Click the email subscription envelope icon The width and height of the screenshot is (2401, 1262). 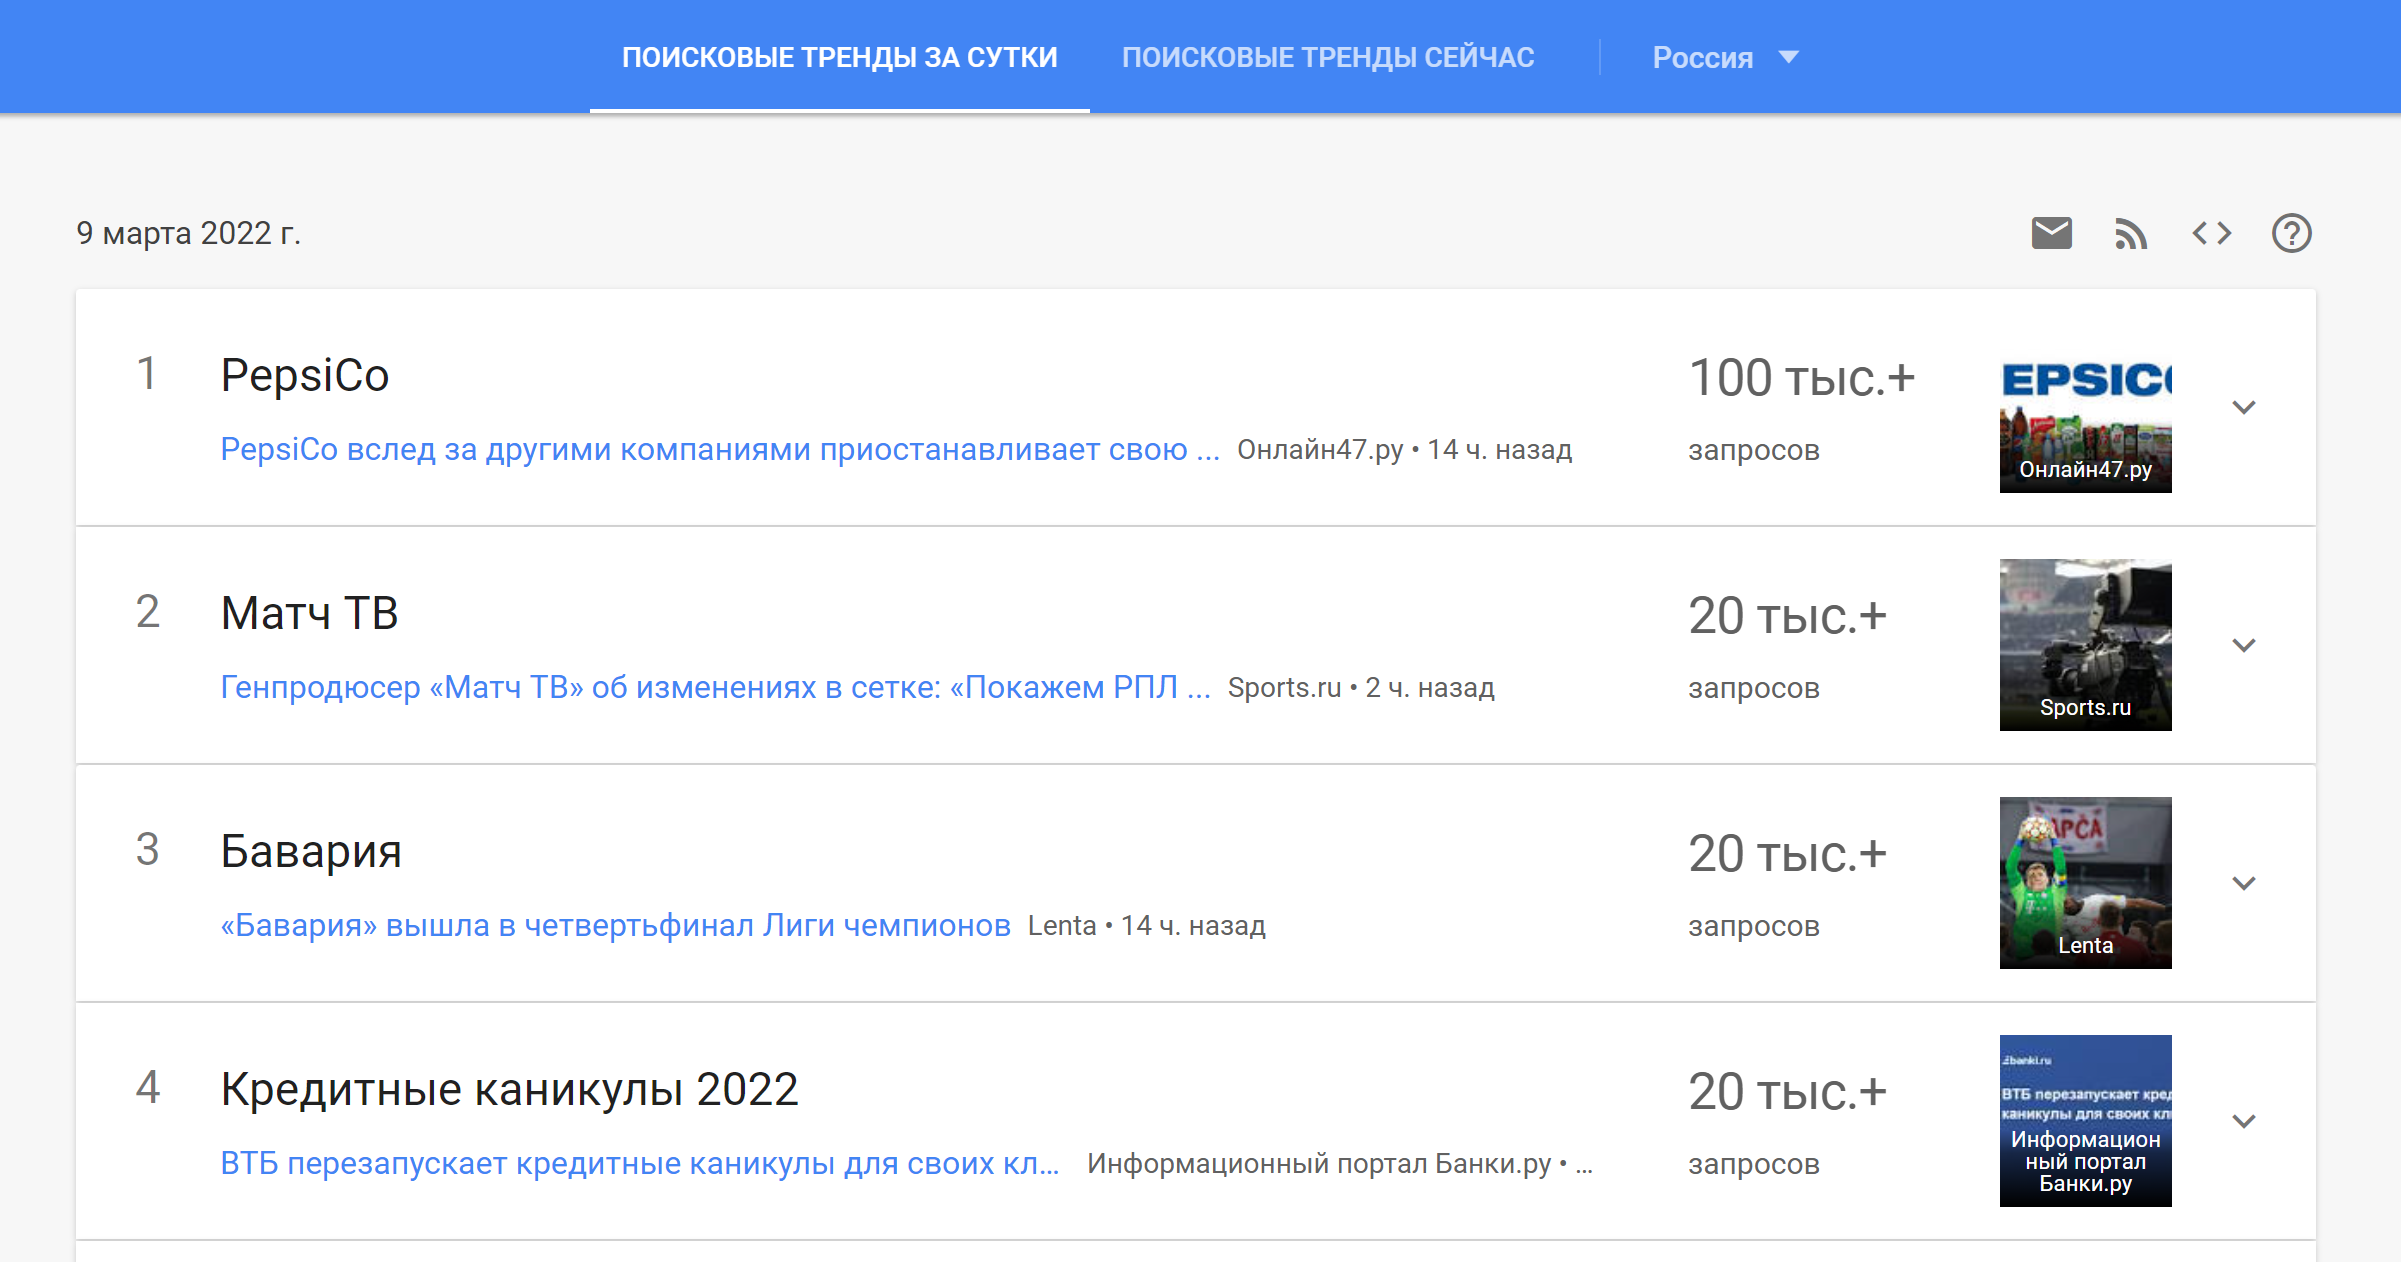2051,233
